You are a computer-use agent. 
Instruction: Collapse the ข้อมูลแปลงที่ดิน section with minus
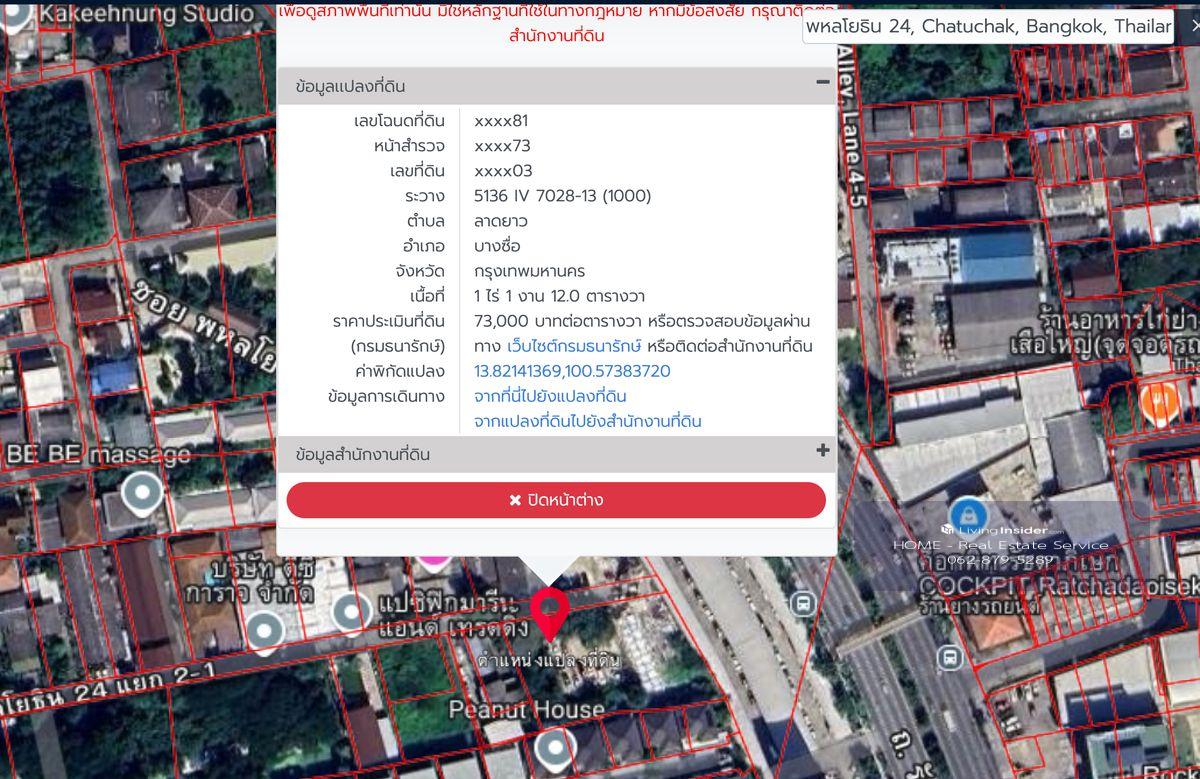tap(822, 83)
